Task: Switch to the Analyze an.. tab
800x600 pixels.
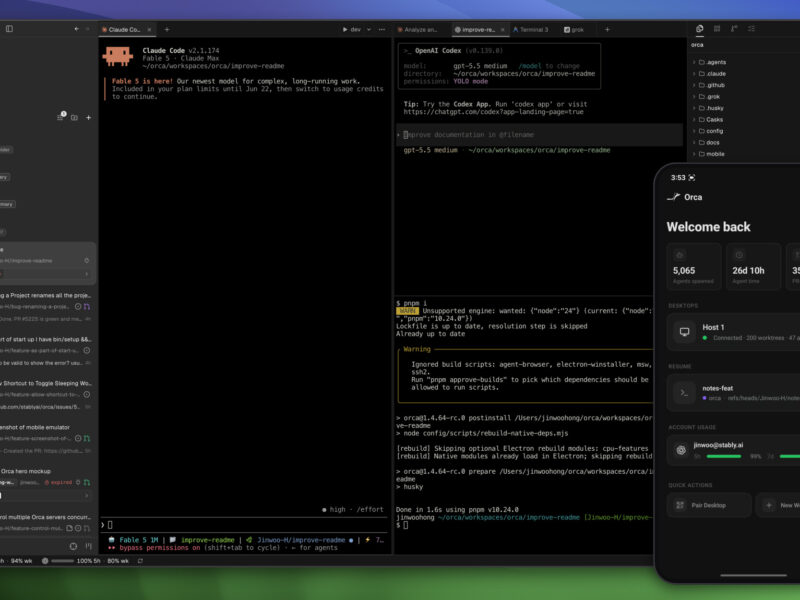Action: click(x=421, y=30)
